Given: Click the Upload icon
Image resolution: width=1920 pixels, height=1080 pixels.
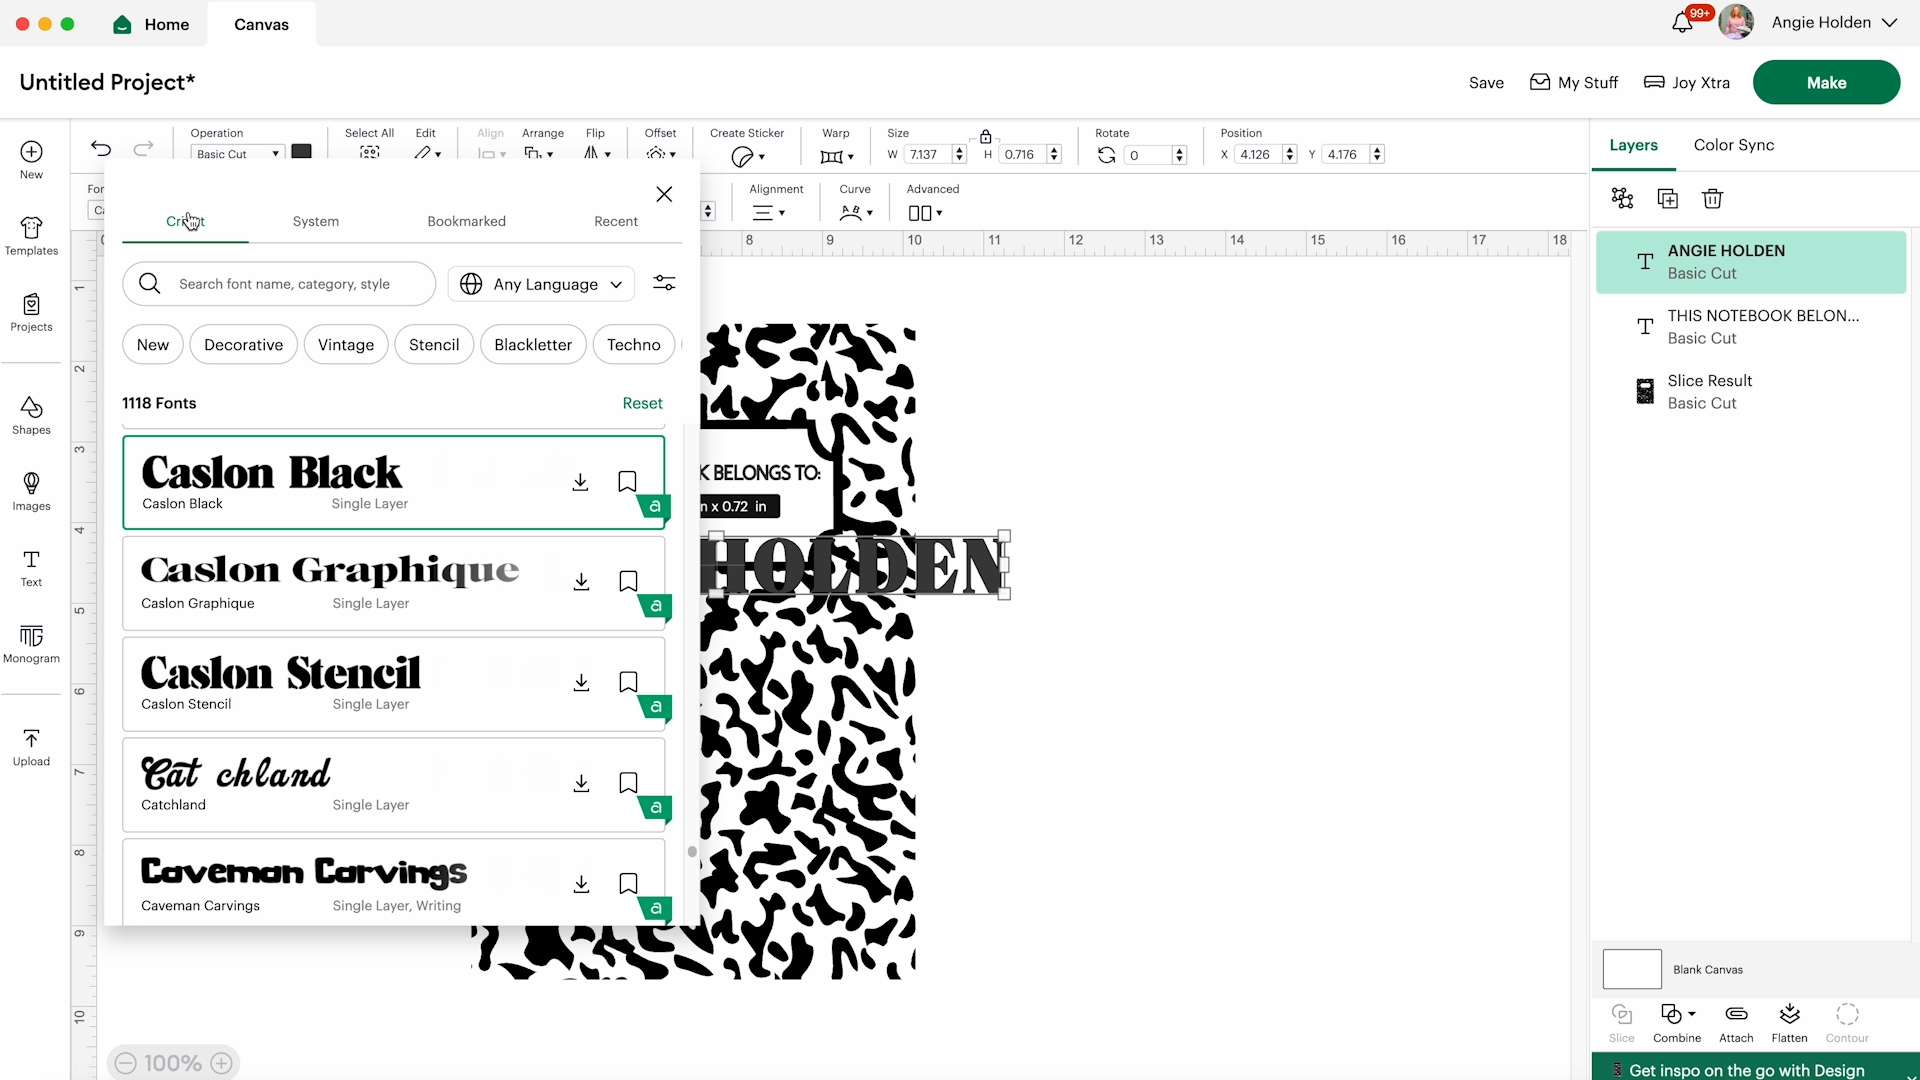Looking at the screenshot, I should coord(31,747).
